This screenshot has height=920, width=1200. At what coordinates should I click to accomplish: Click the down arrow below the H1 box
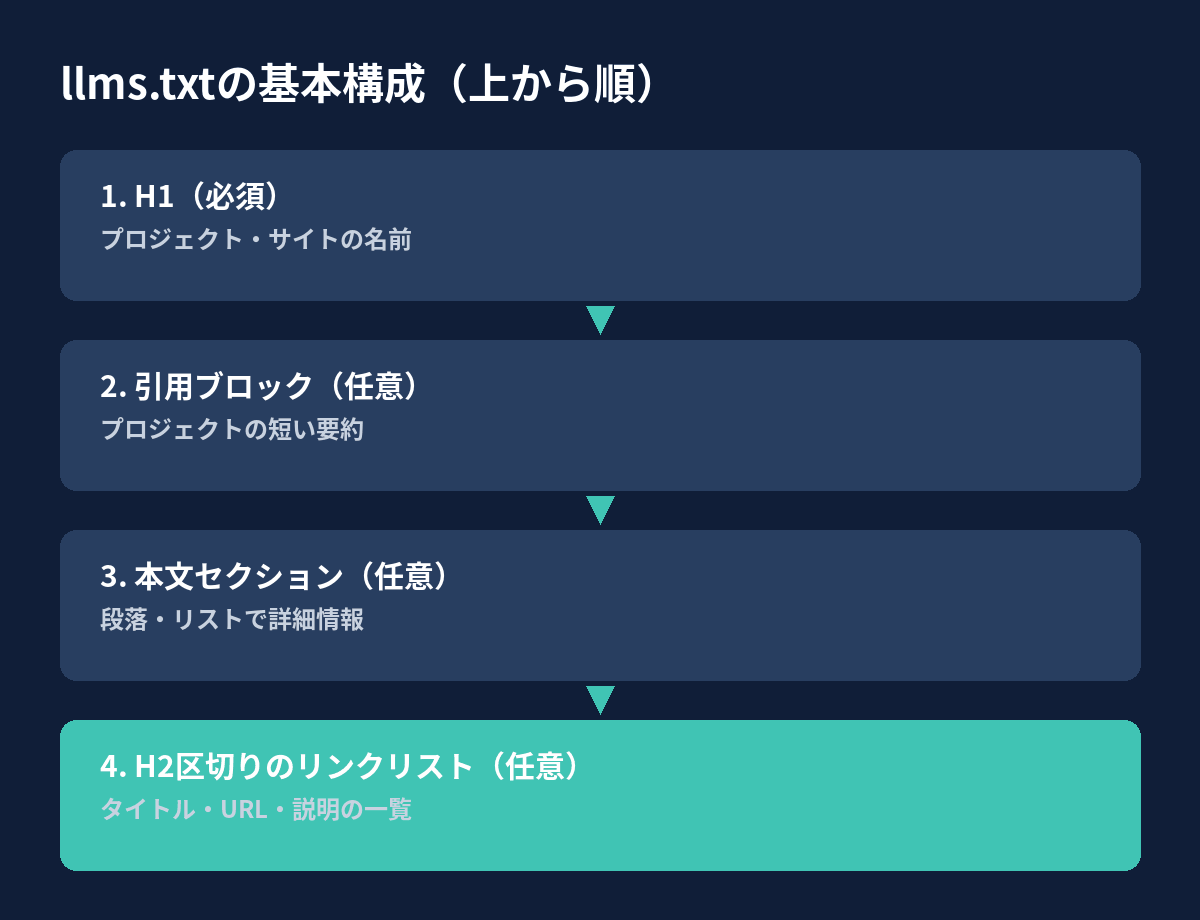click(x=600, y=320)
